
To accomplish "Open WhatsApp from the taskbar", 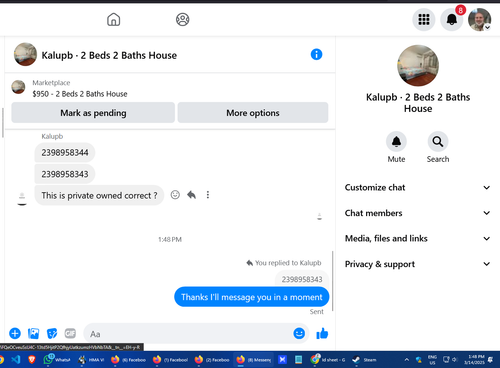I will pos(57,359).
